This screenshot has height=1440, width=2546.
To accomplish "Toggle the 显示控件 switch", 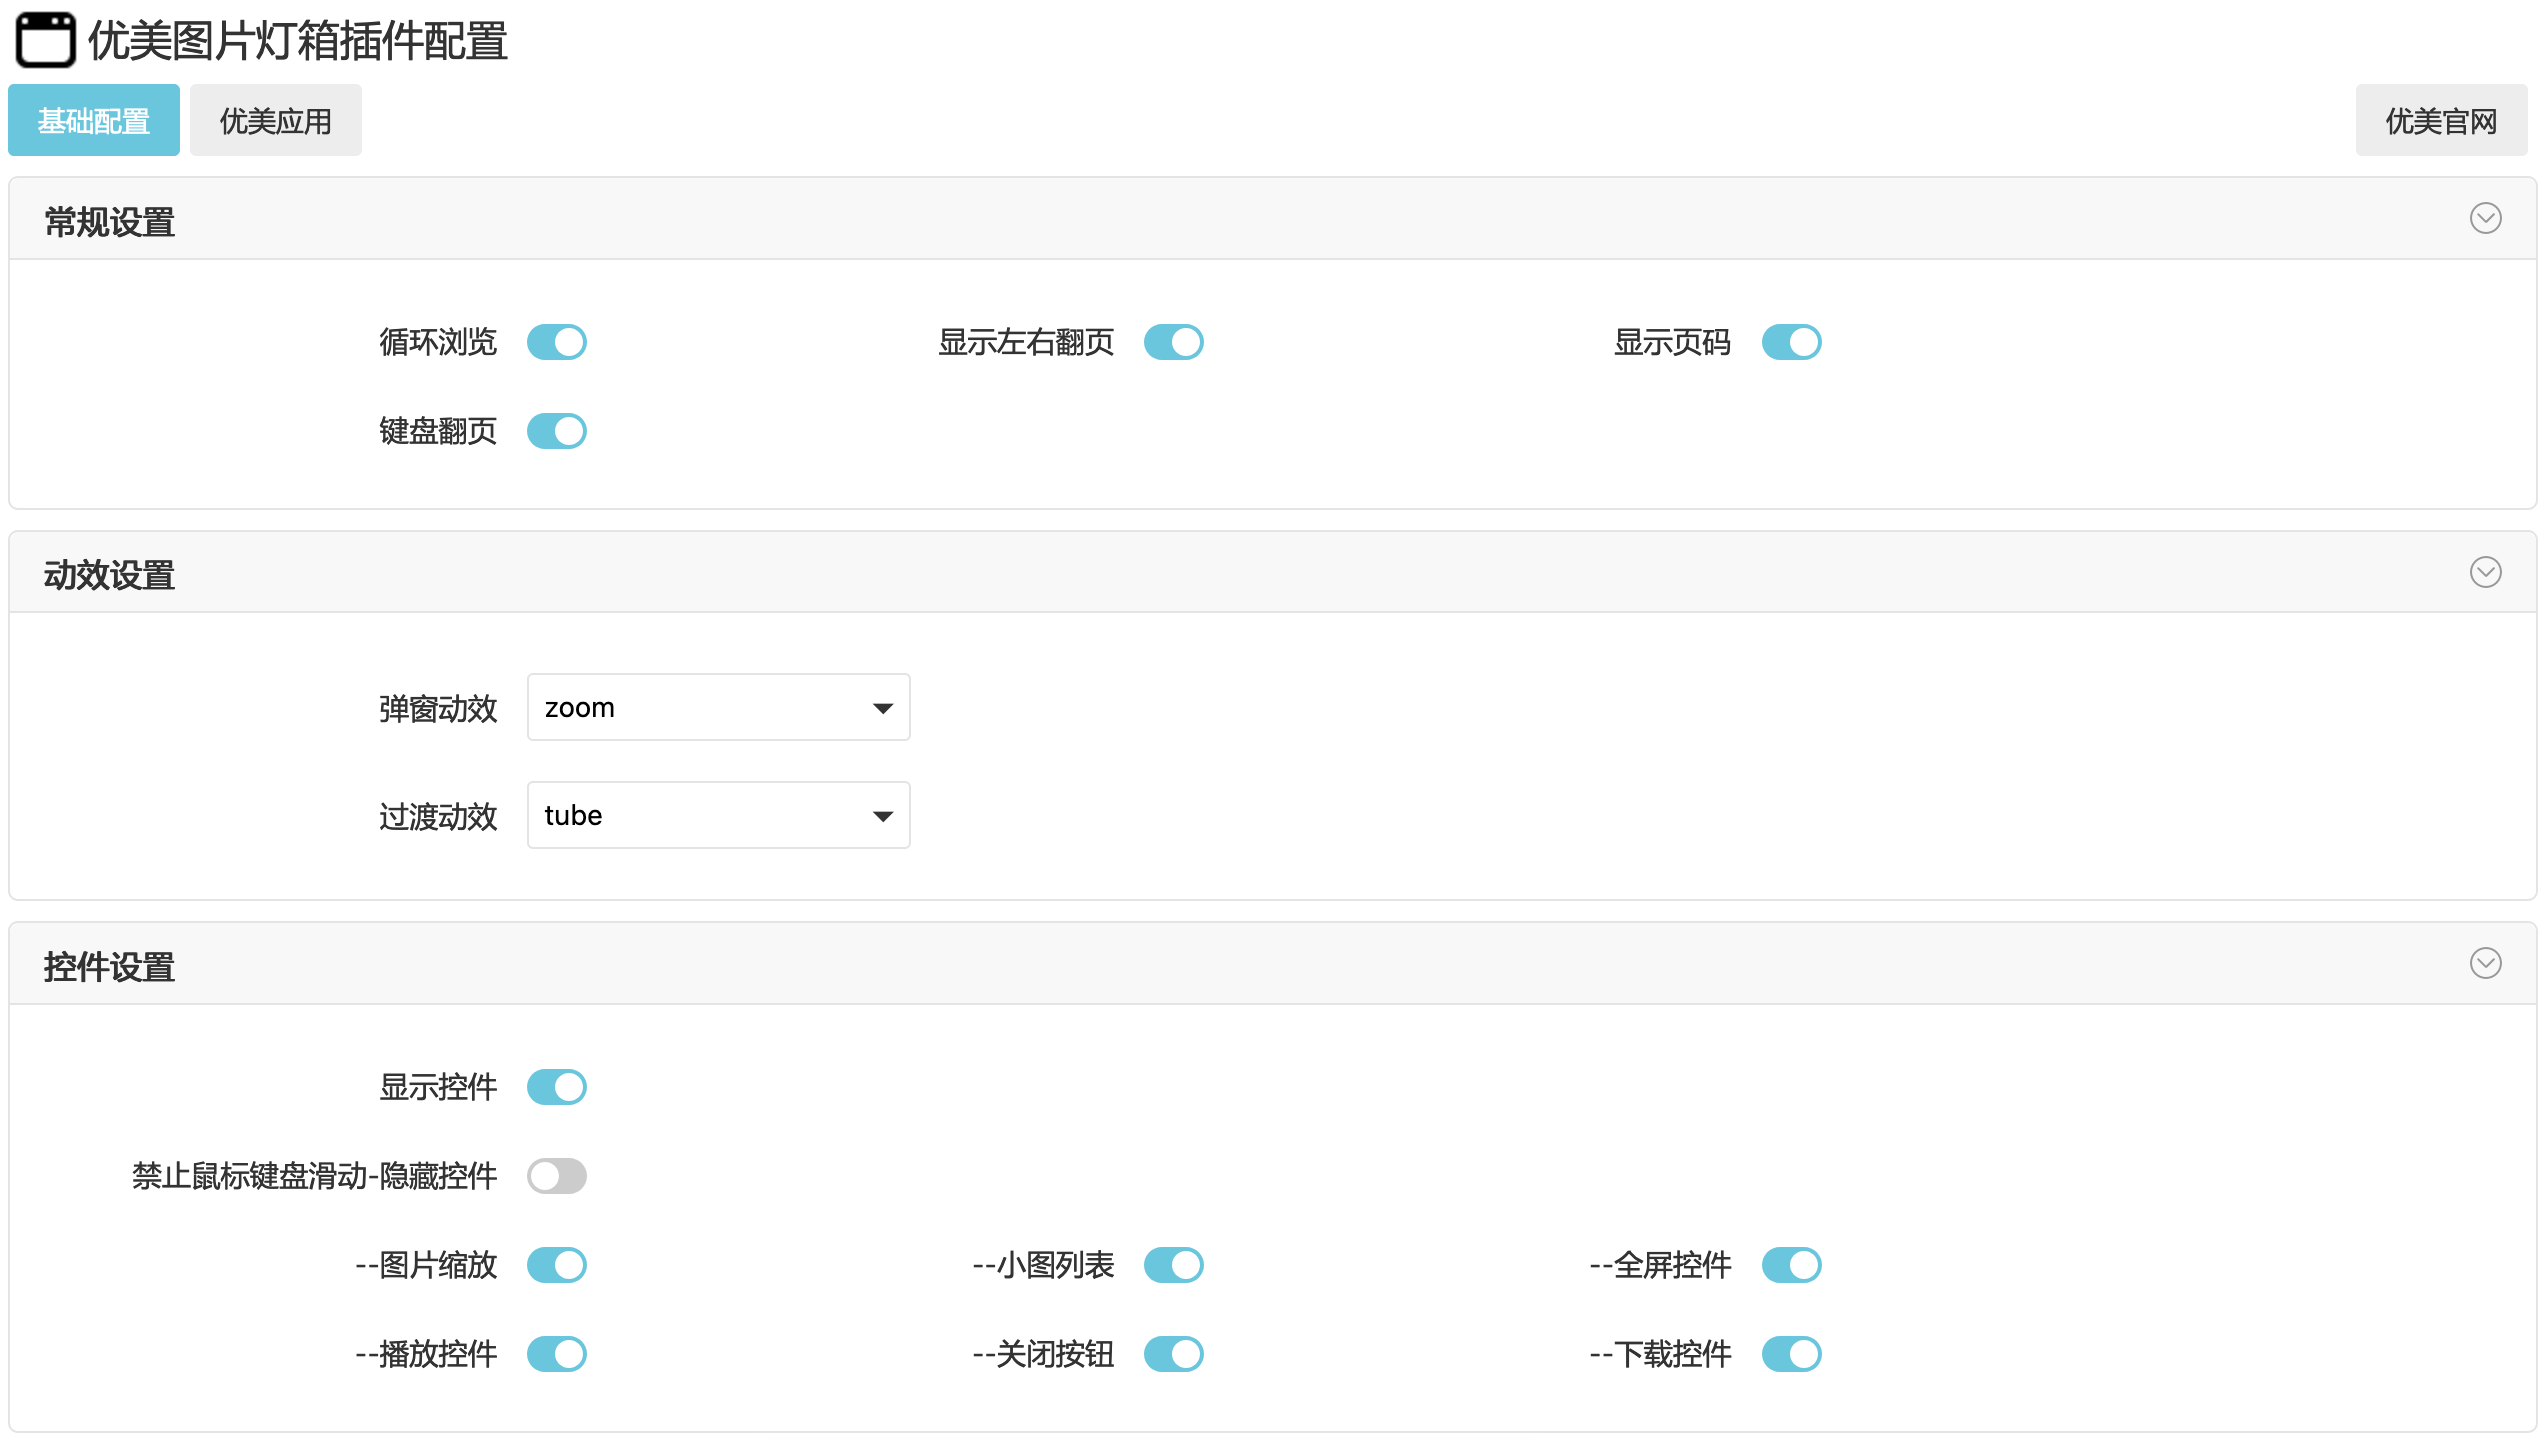I will [557, 1087].
